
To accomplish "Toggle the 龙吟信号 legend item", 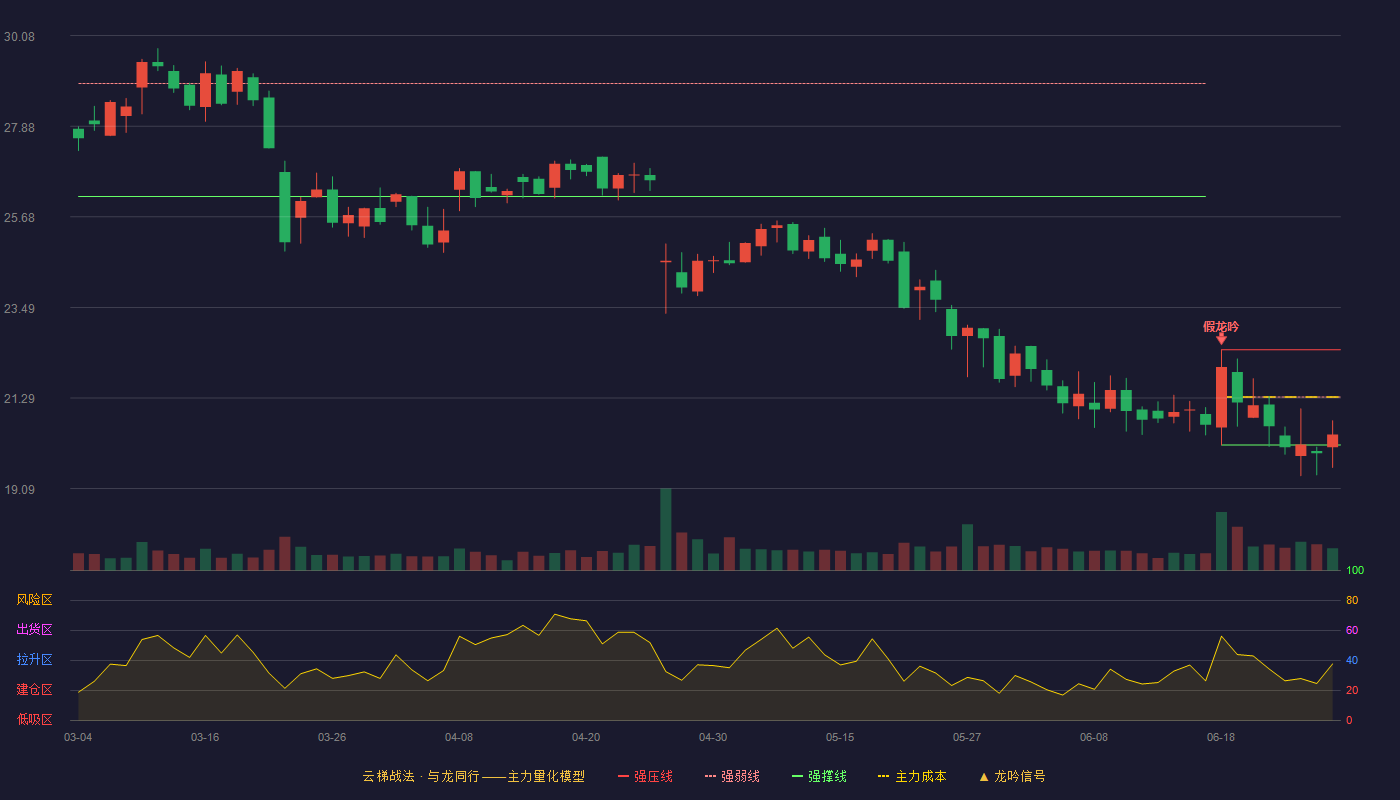I will coord(1012,776).
